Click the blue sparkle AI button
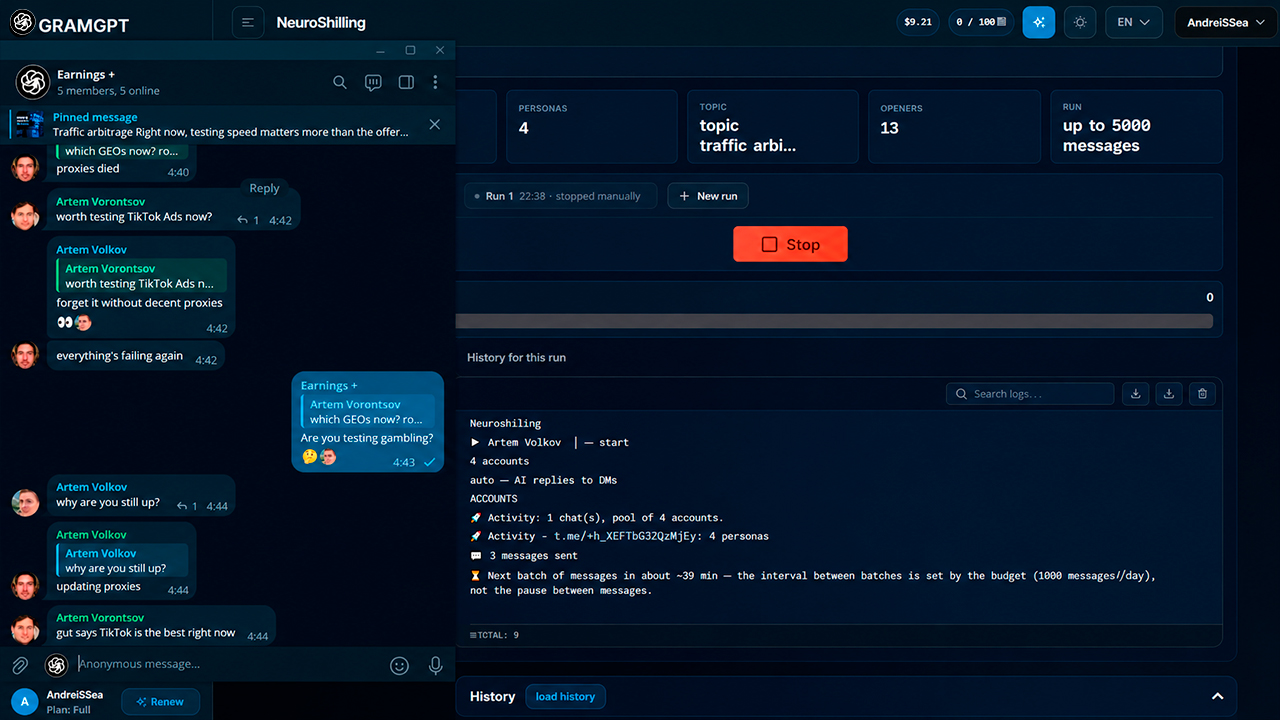 click(1038, 22)
